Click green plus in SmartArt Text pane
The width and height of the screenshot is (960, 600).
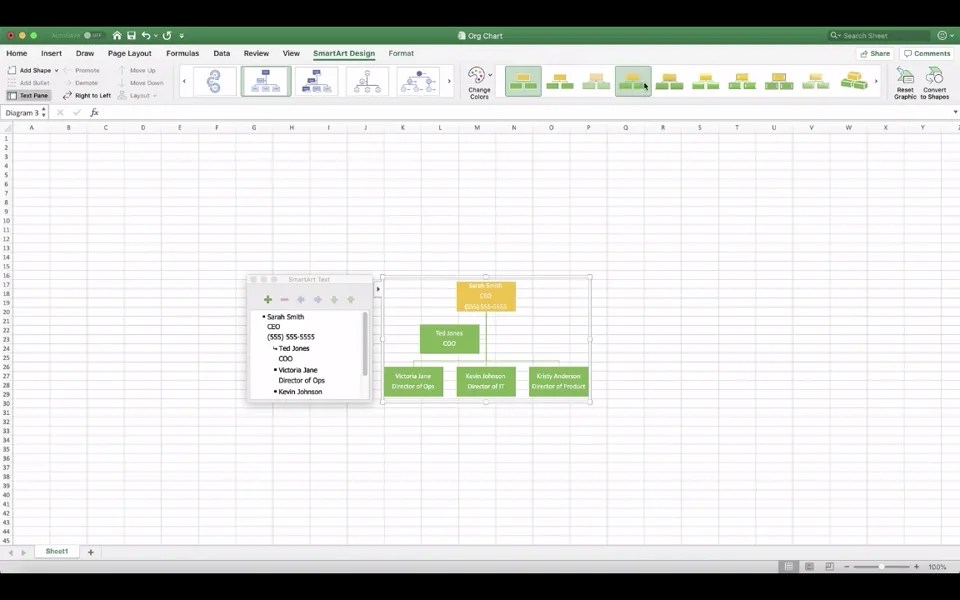268,299
